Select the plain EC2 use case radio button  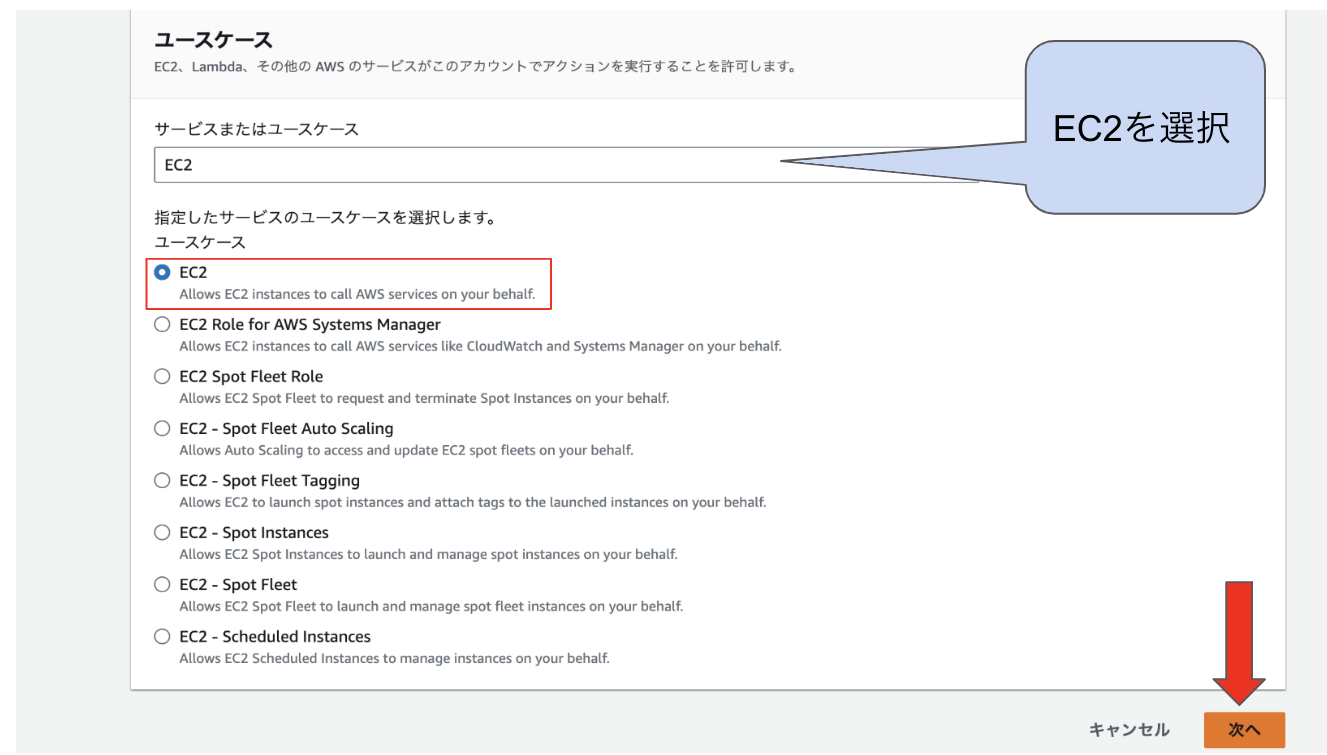point(162,272)
